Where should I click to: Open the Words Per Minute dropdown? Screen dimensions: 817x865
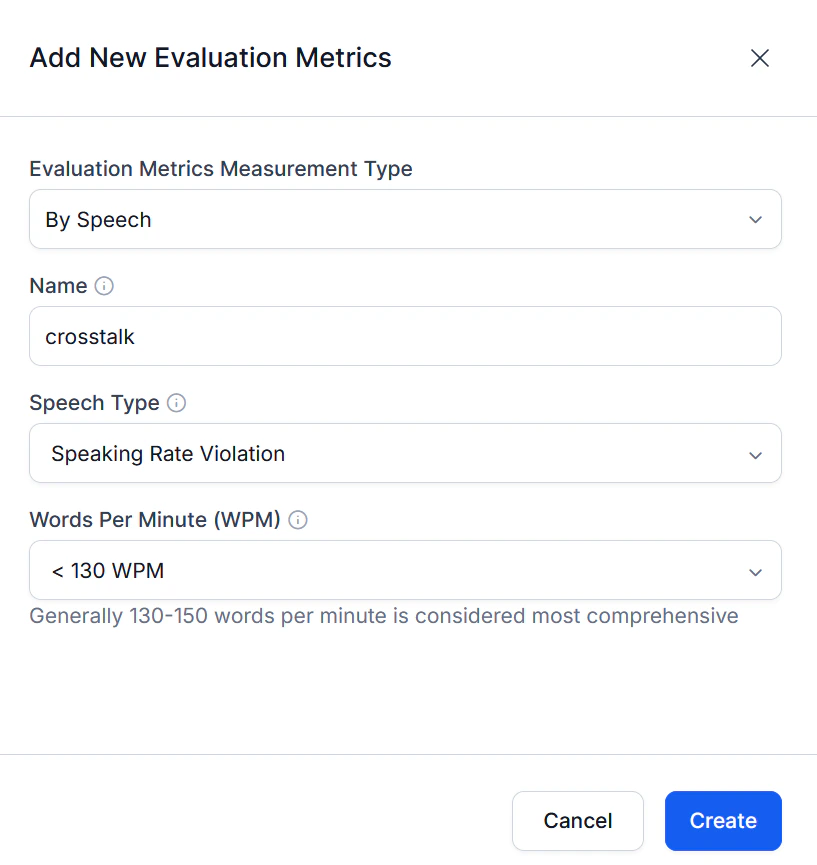point(404,571)
